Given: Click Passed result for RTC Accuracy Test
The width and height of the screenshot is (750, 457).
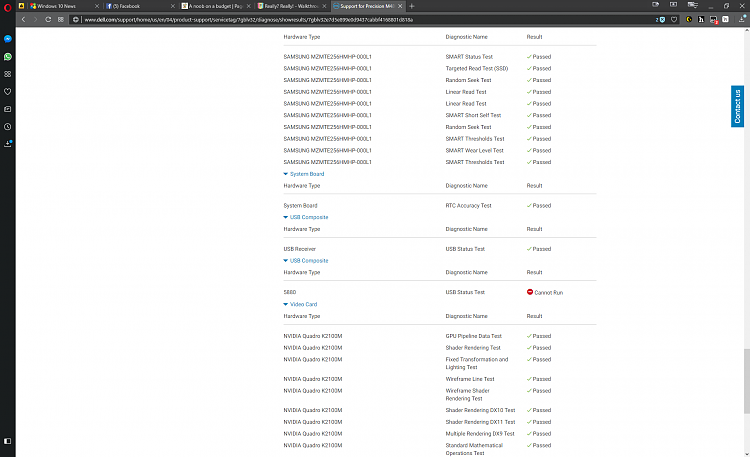Looking at the screenshot, I should [x=539, y=205].
